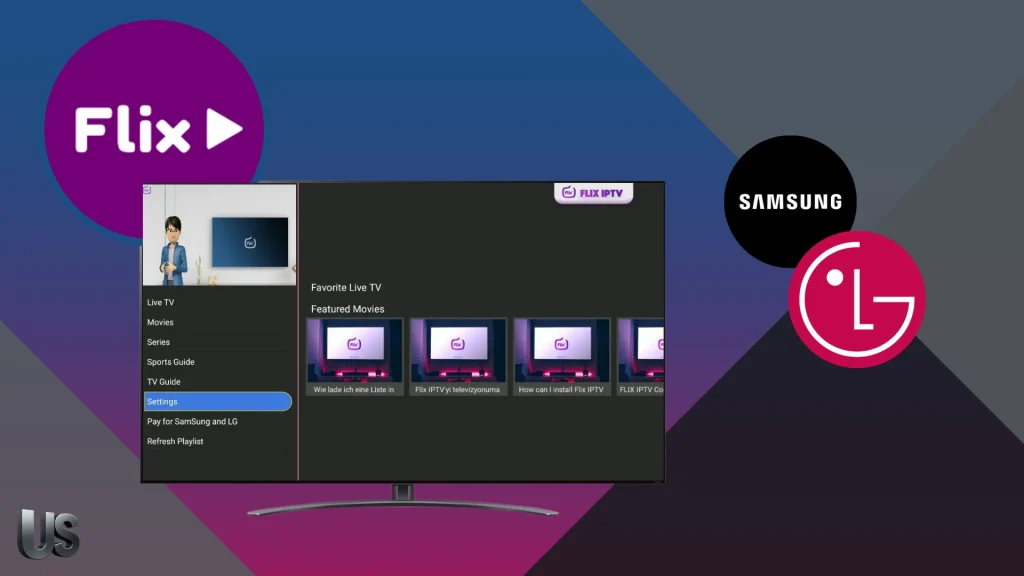1024x576 pixels.
Task: Click the black Samsung logo circle
Action: pyautogui.click(x=790, y=201)
